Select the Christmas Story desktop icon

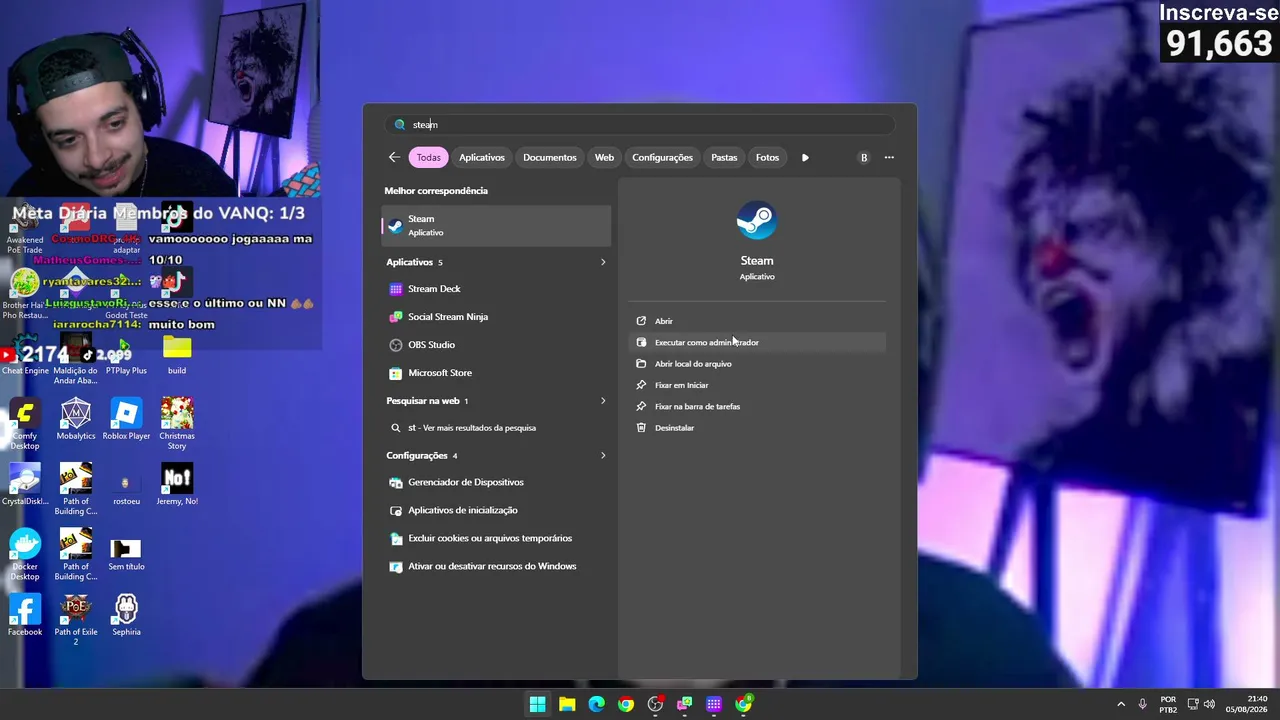pyautogui.click(x=177, y=424)
